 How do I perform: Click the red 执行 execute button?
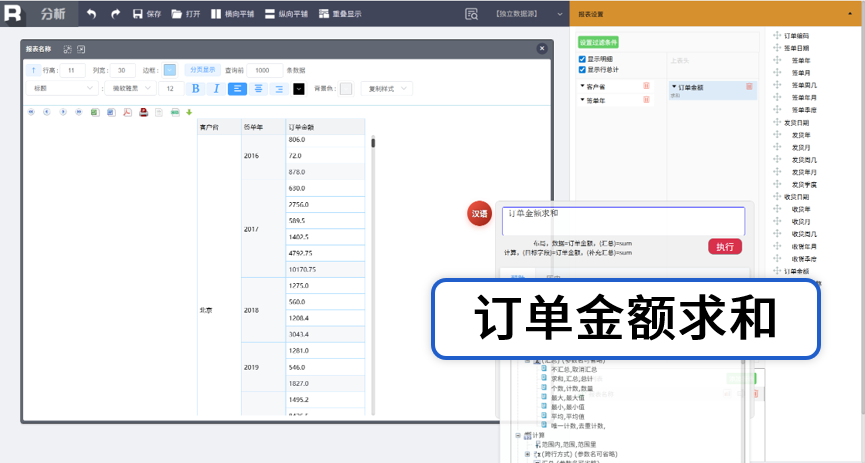(725, 246)
